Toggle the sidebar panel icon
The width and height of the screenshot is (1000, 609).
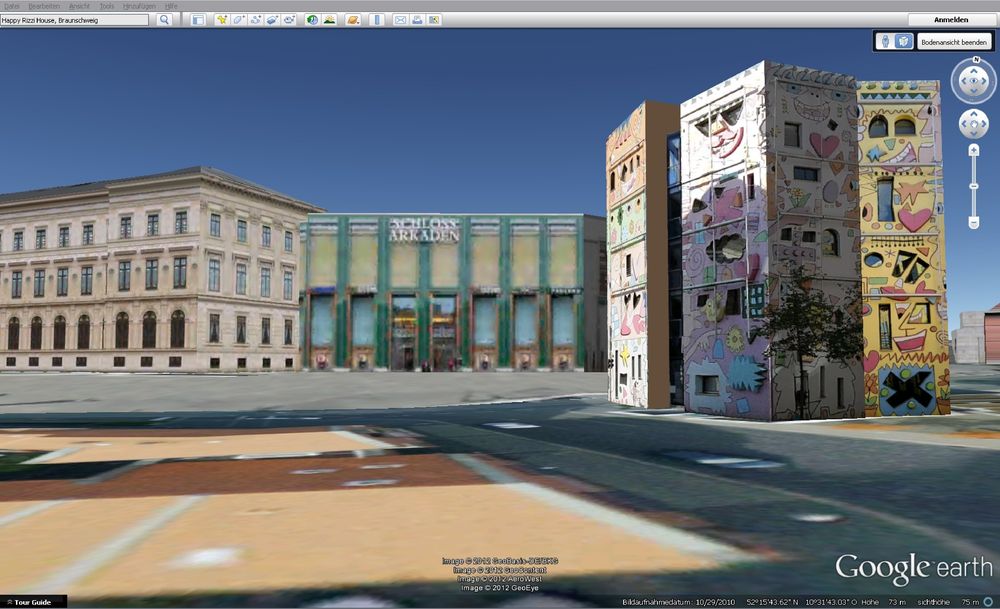click(x=198, y=20)
